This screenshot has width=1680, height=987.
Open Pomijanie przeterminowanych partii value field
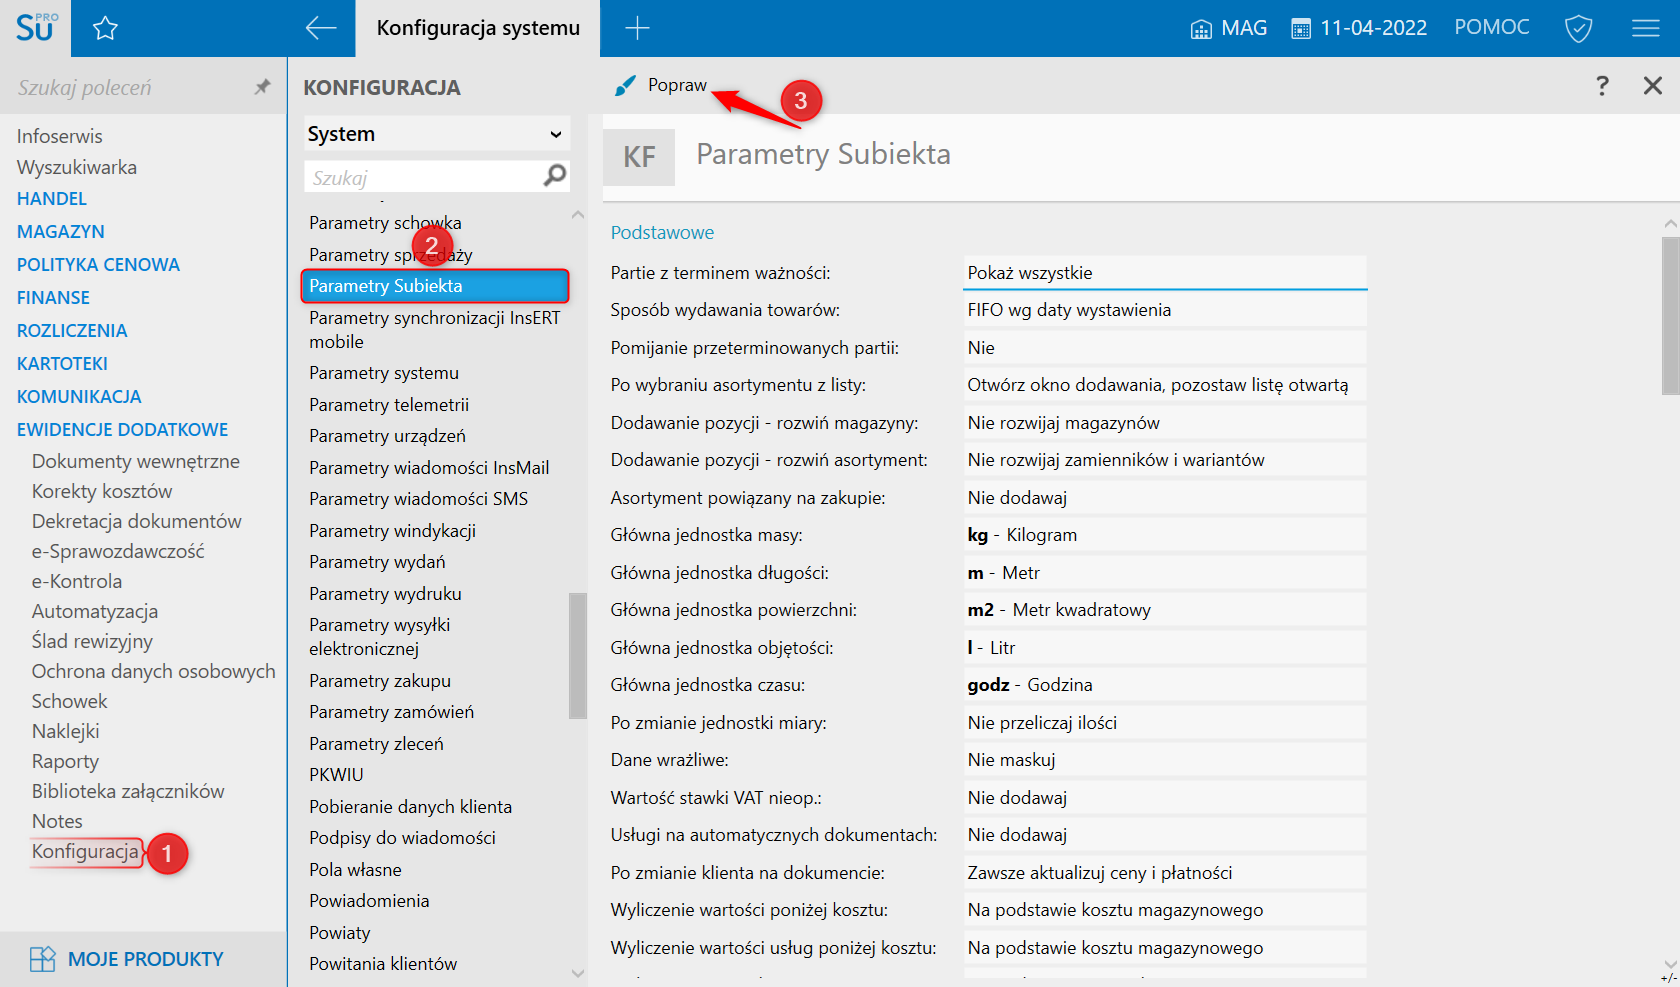pos(1165,348)
